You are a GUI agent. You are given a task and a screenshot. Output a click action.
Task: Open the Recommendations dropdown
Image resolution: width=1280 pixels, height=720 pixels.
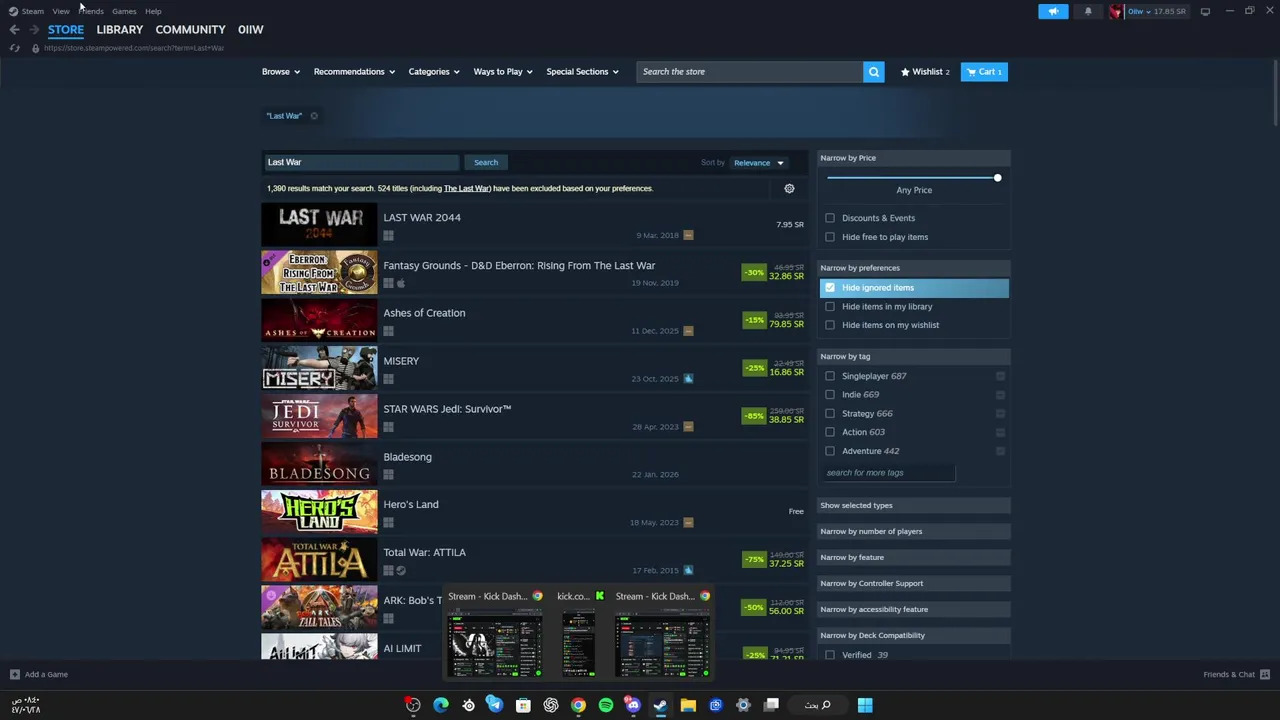coord(354,72)
